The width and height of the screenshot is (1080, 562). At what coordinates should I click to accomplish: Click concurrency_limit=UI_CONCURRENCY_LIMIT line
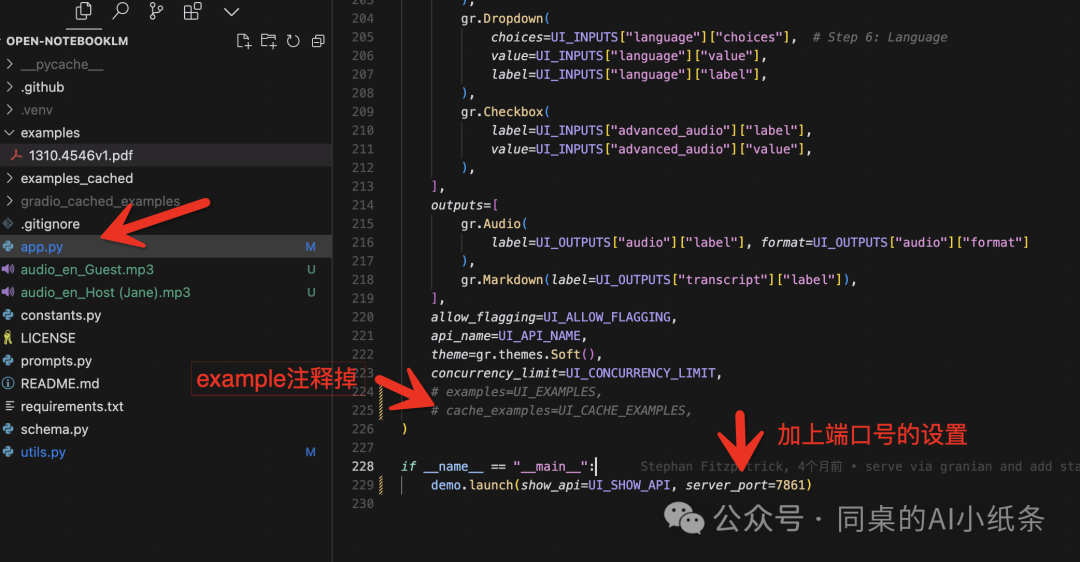576,373
